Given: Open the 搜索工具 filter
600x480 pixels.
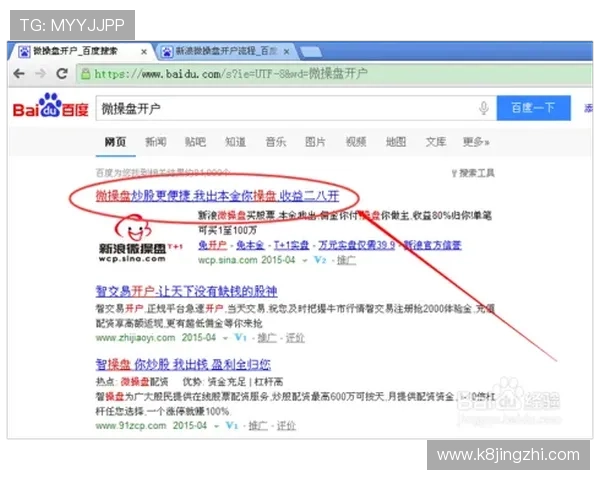Looking at the screenshot, I should click(x=473, y=173).
